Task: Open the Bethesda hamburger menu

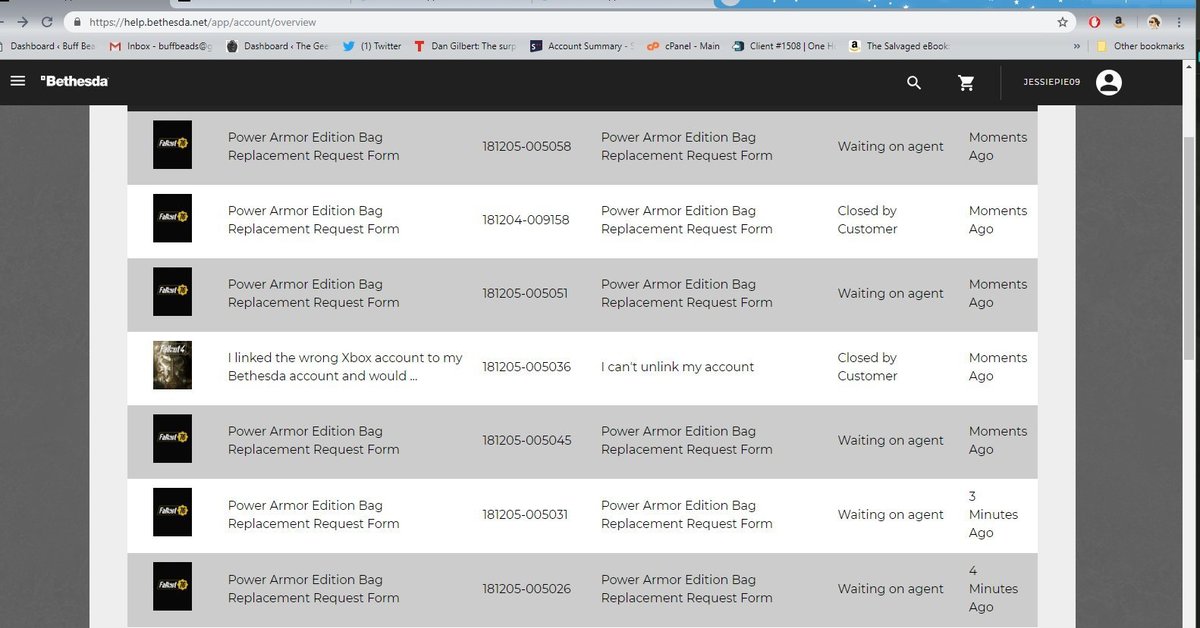Action: click(17, 82)
